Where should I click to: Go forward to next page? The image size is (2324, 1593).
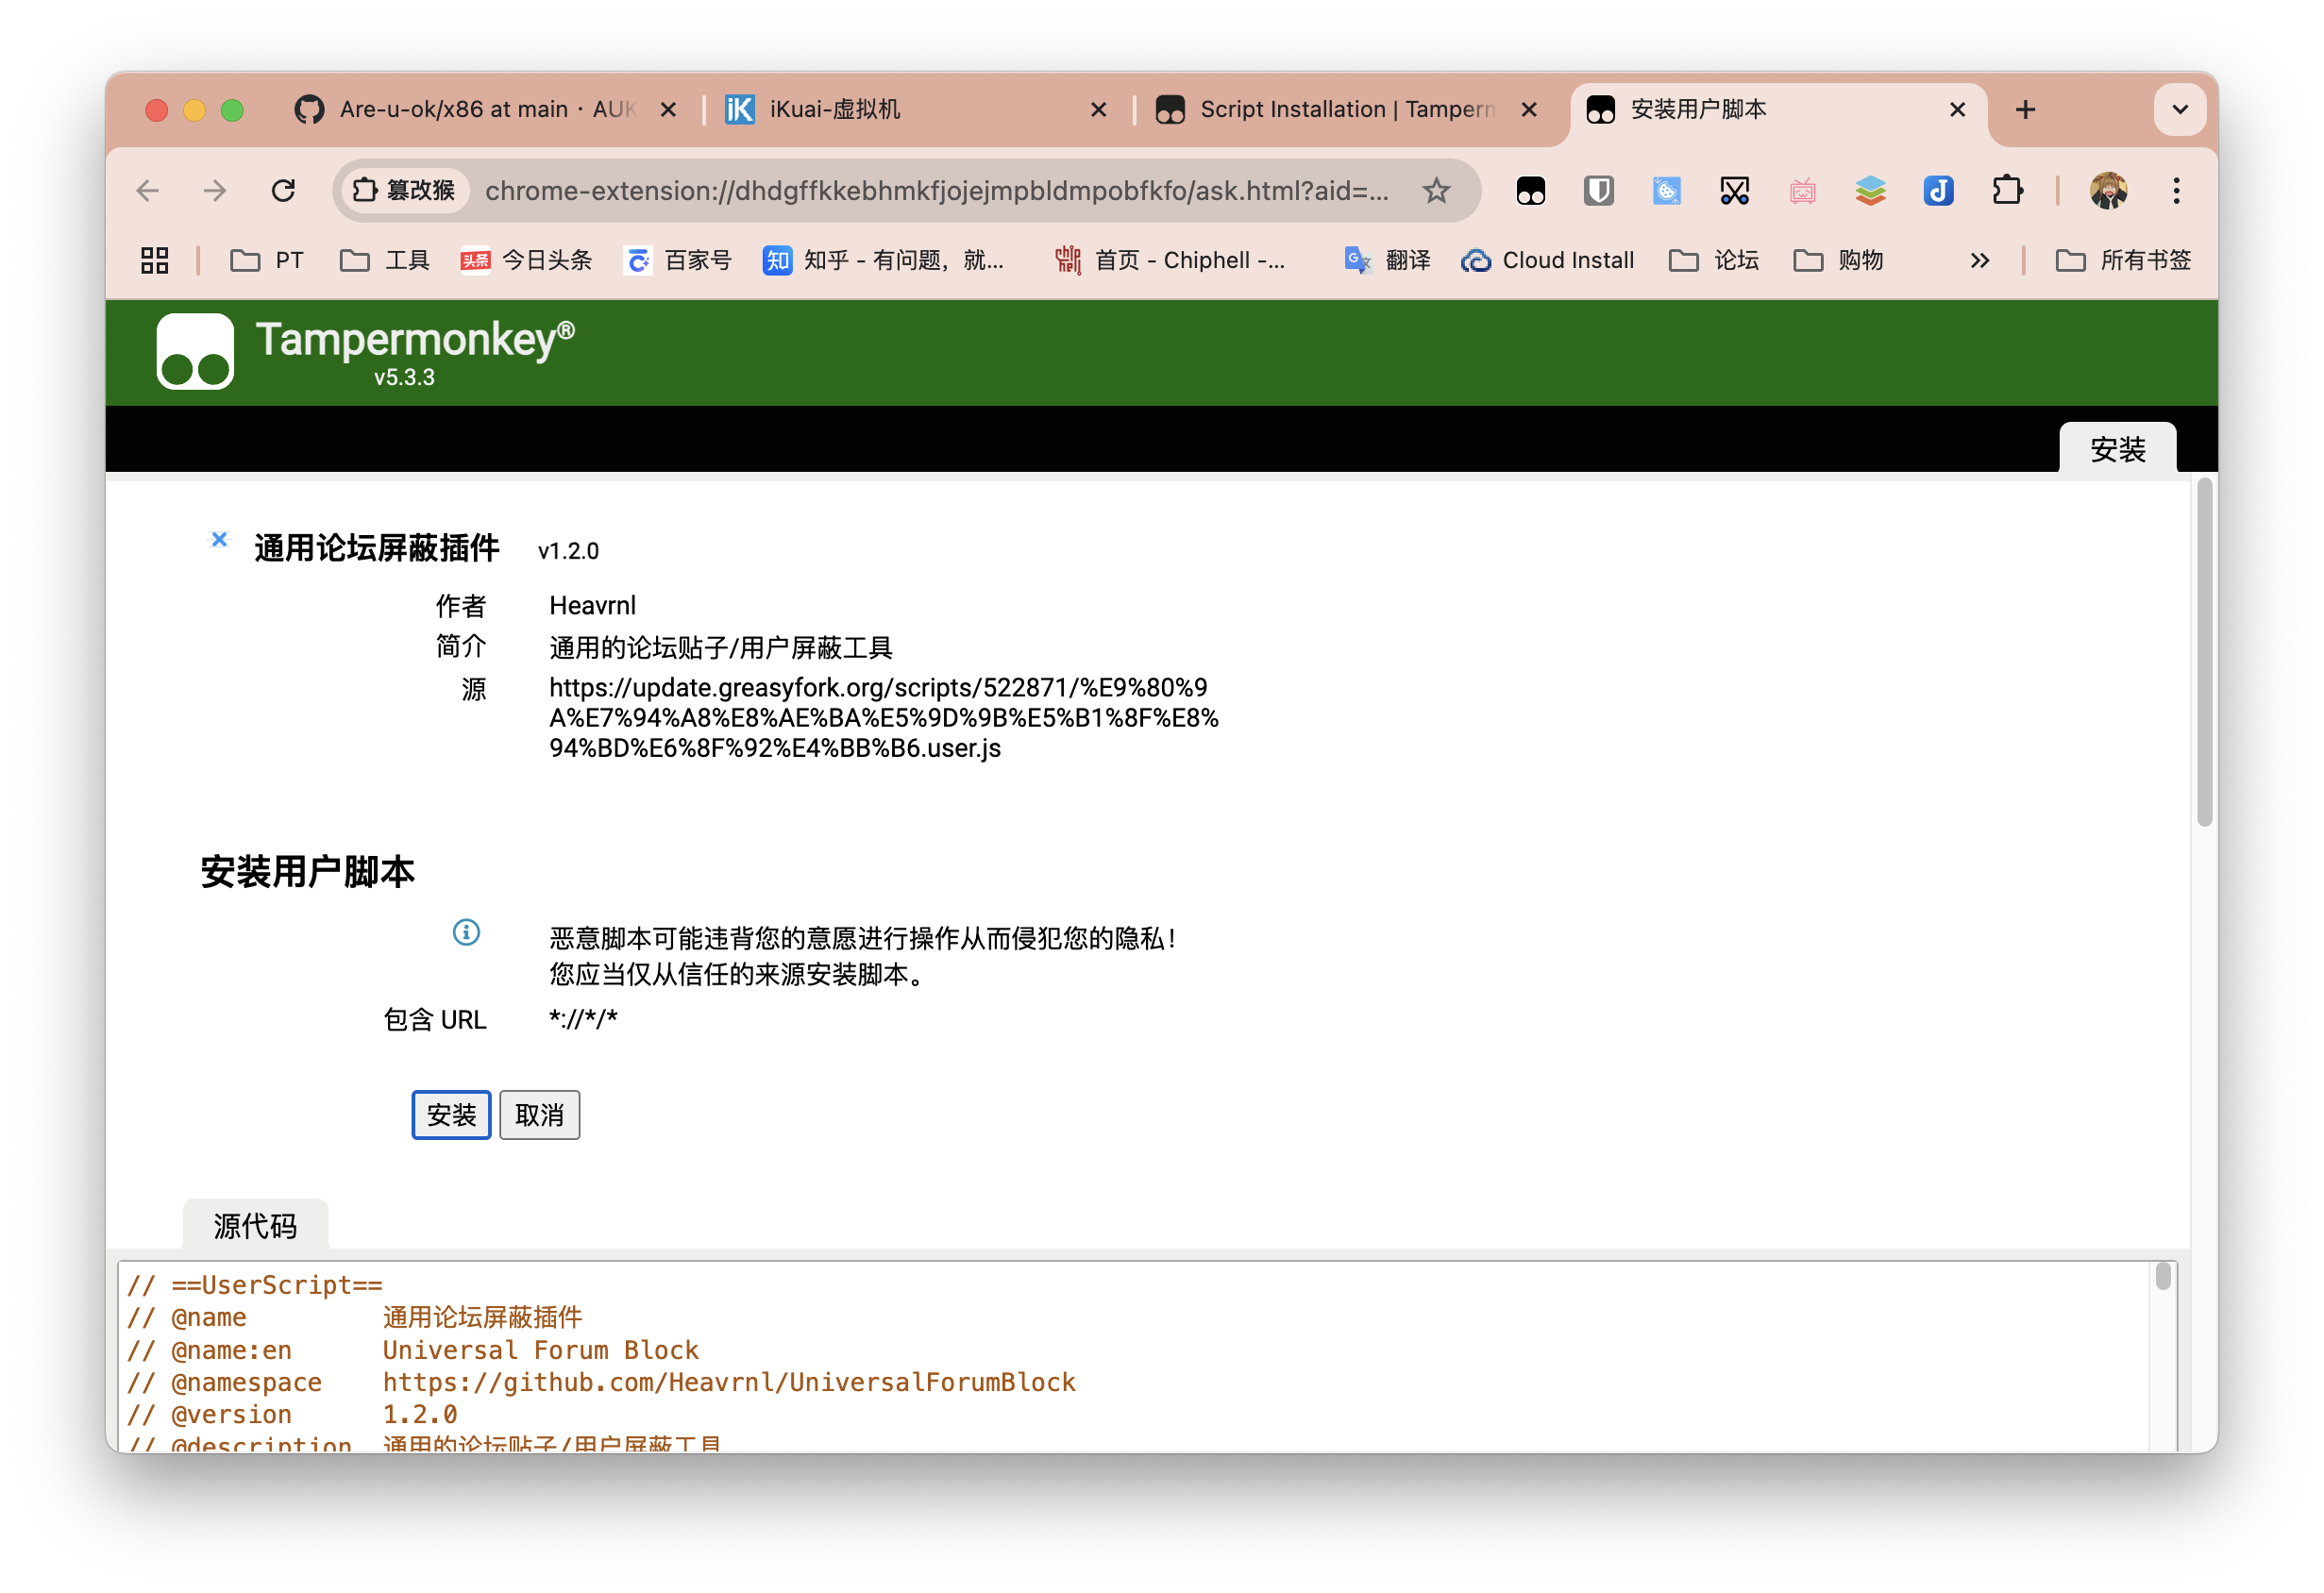215,190
